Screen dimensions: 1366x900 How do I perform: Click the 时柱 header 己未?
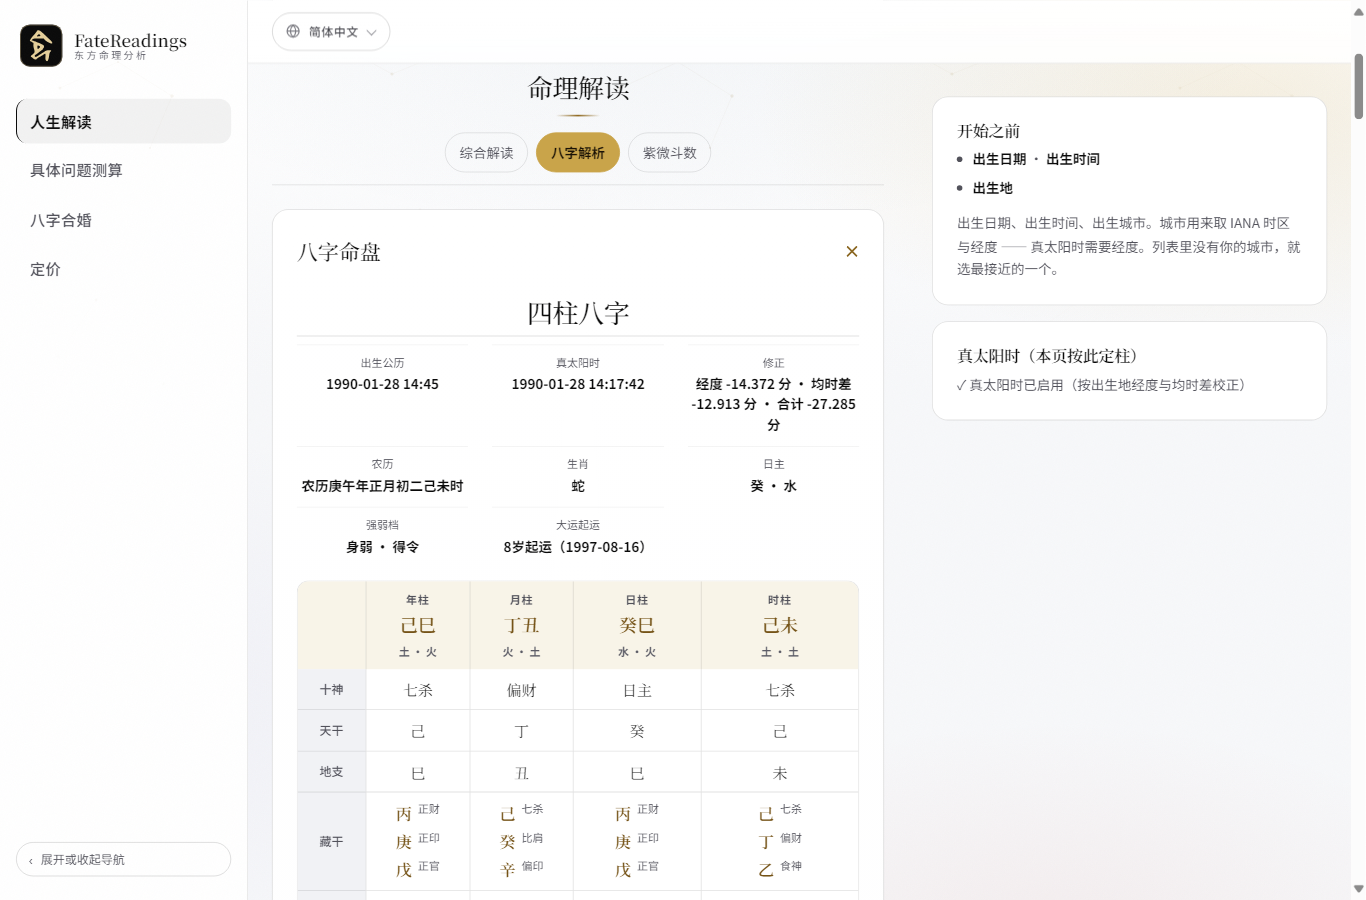[x=780, y=625]
